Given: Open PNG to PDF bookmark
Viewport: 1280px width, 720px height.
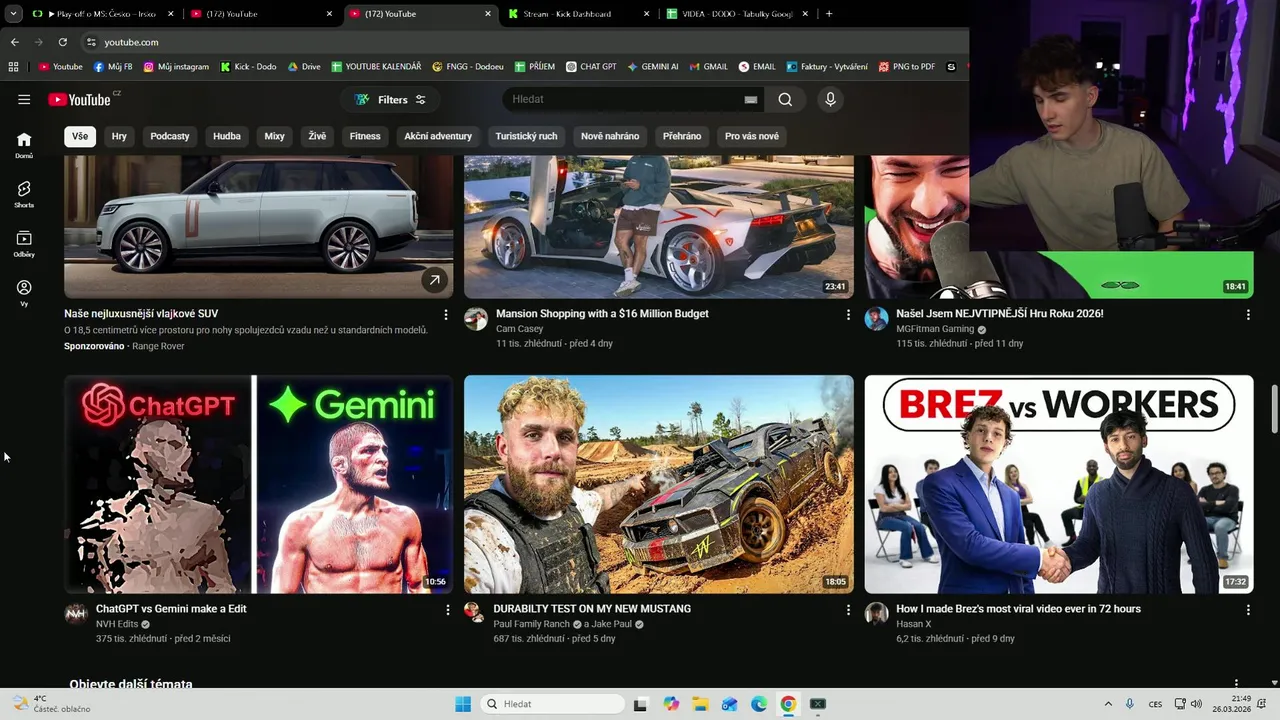Looking at the screenshot, I should (x=907, y=67).
